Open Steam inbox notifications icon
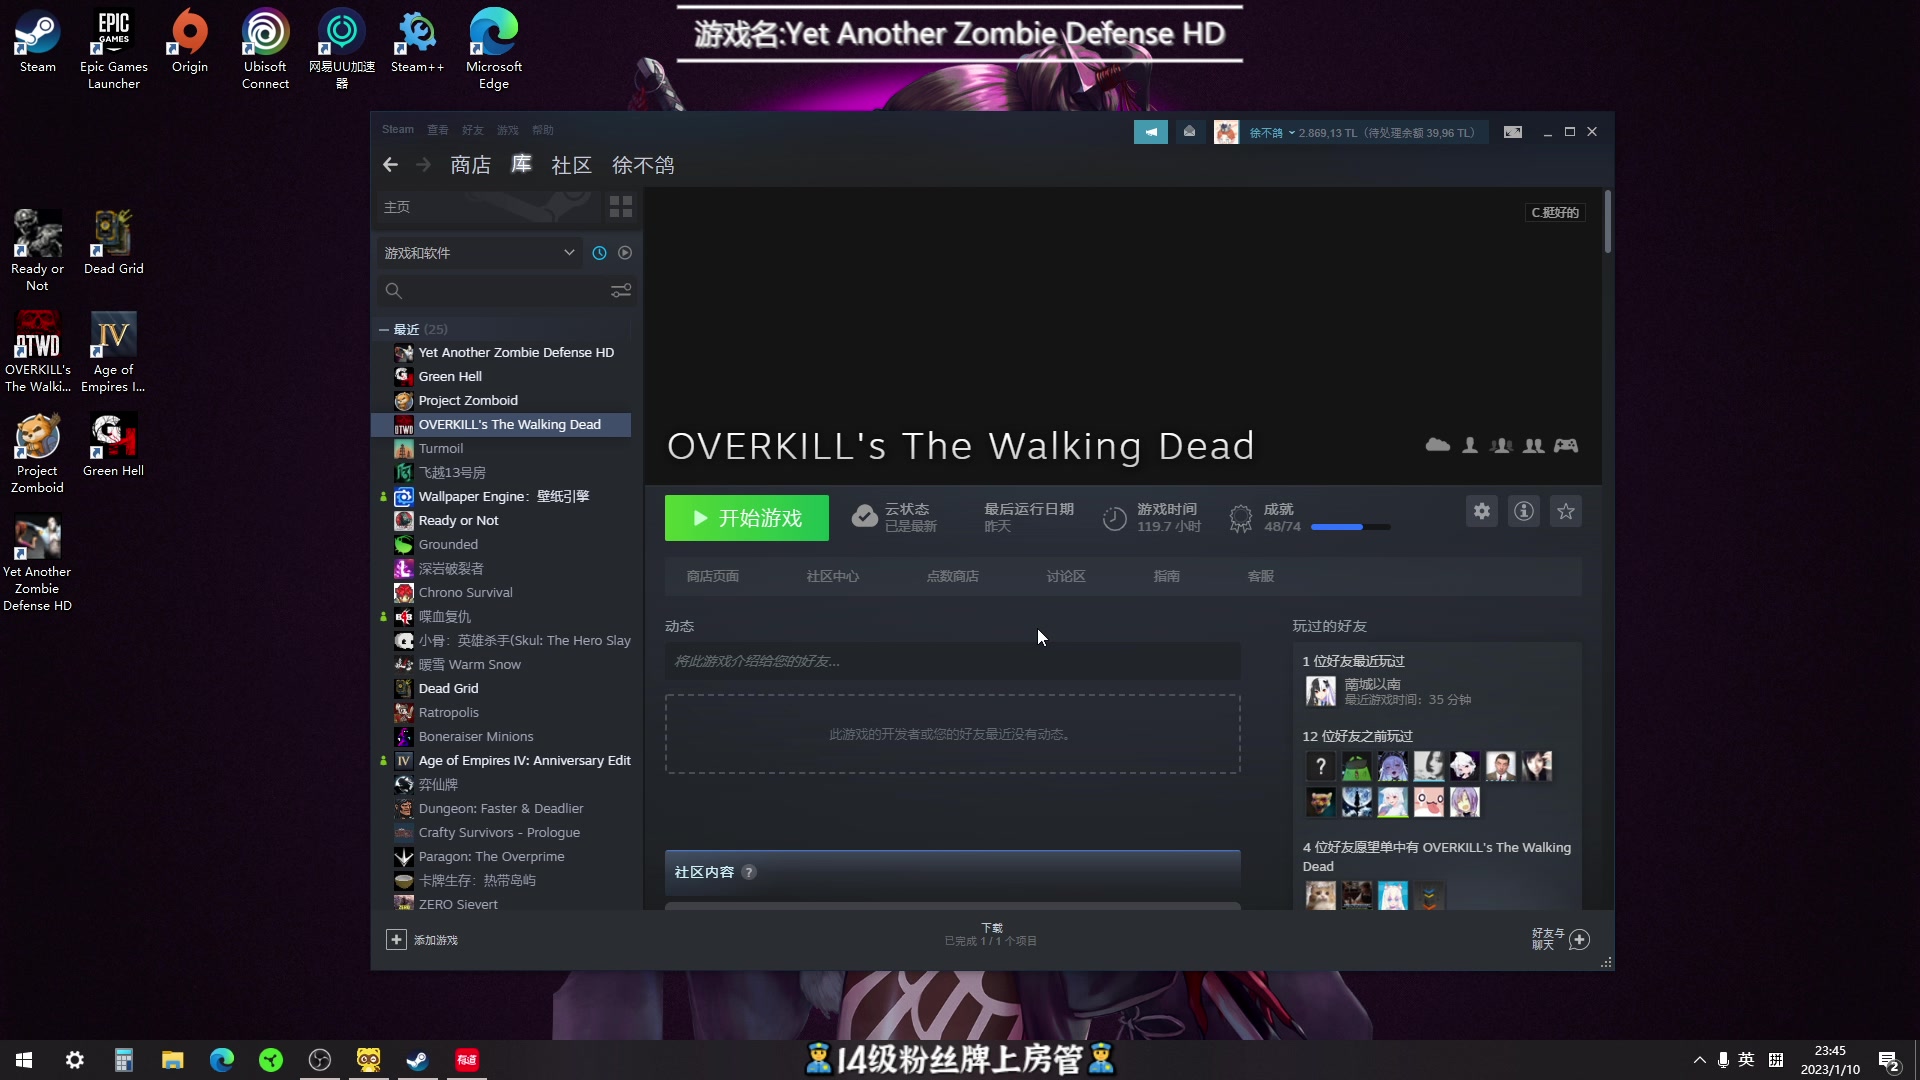This screenshot has height=1080, width=1920. [1189, 132]
